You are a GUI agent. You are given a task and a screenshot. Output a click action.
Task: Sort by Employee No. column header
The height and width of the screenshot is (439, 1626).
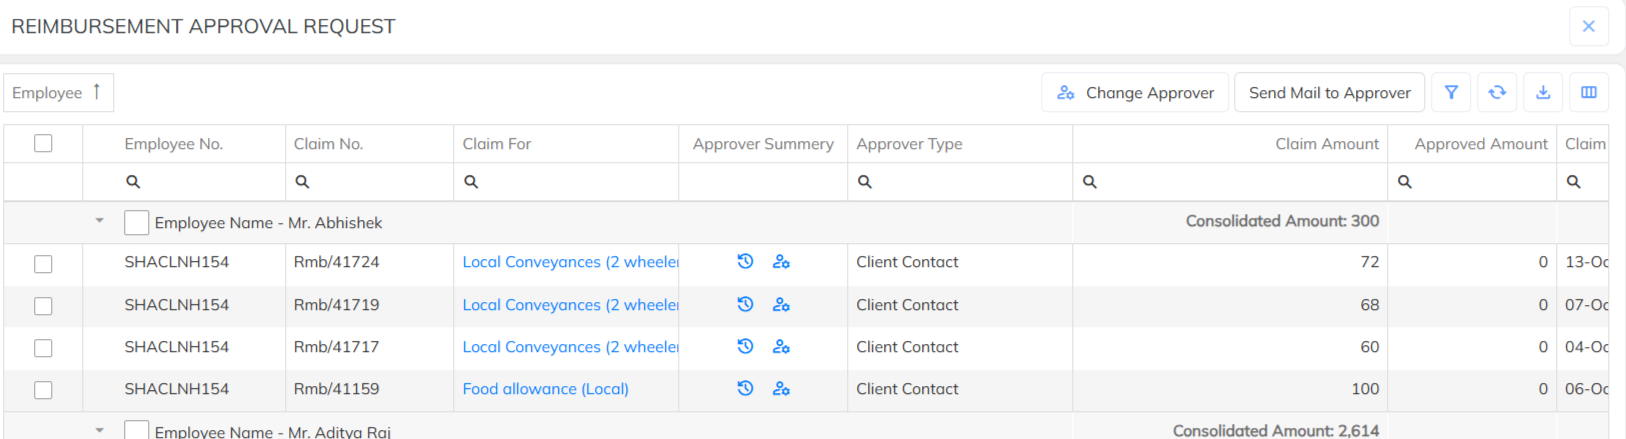click(x=173, y=144)
